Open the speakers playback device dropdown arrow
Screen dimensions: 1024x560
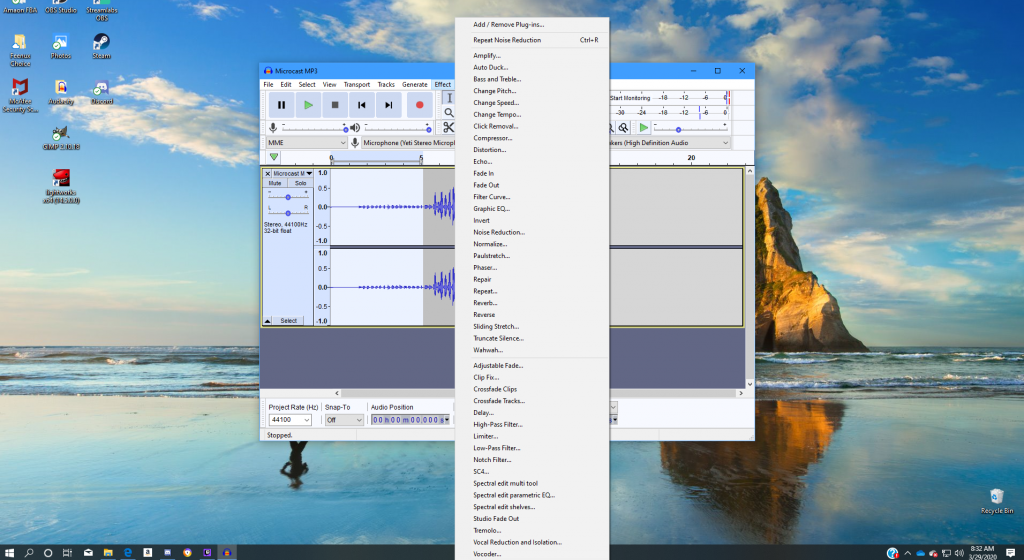pyautogui.click(x=725, y=142)
